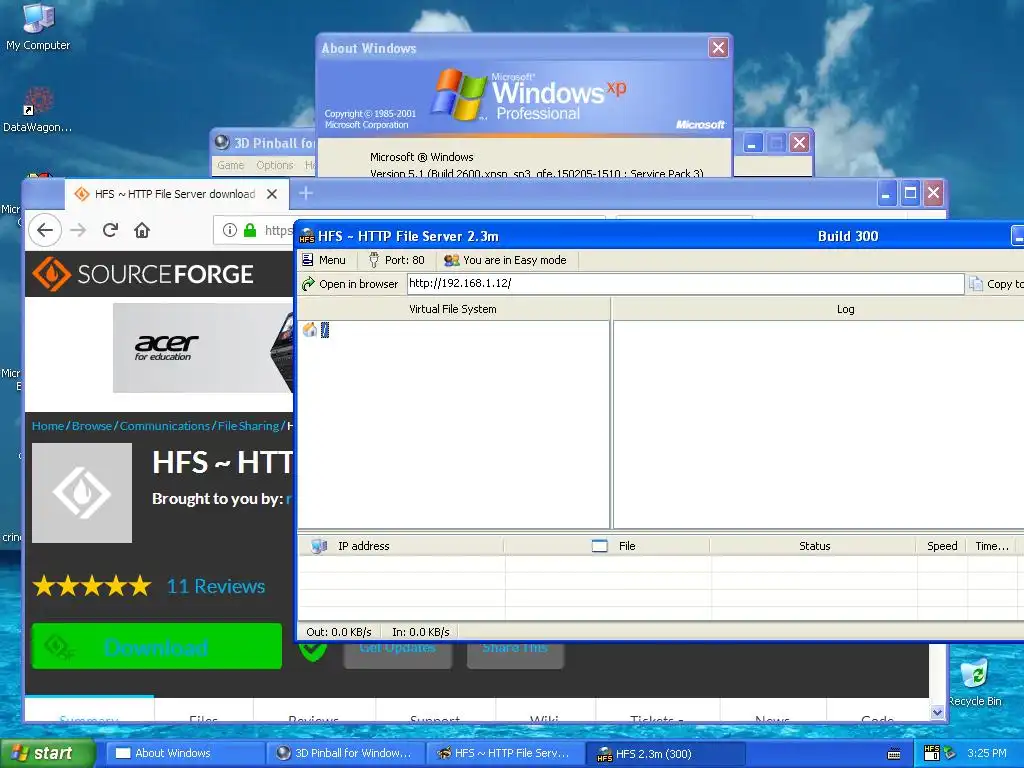Viewport: 1024px width, 768px height.
Task: Select the HFS ~ HTTP File Server download tab
Action: [175, 194]
